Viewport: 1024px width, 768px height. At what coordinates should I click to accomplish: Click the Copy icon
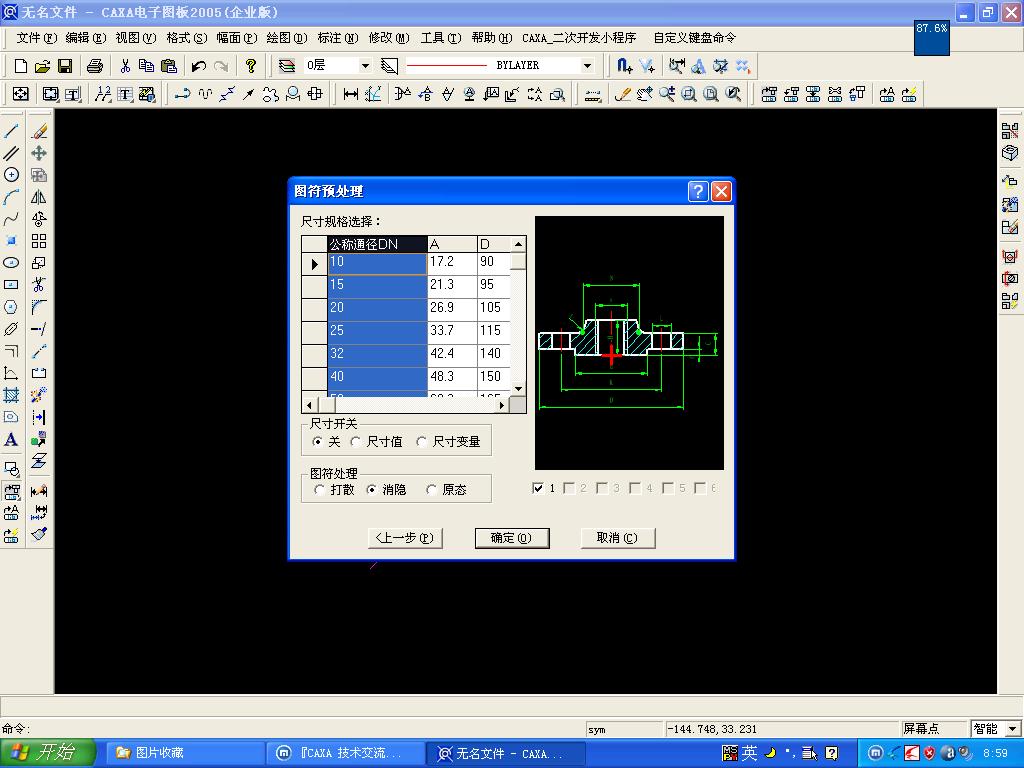(146, 65)
